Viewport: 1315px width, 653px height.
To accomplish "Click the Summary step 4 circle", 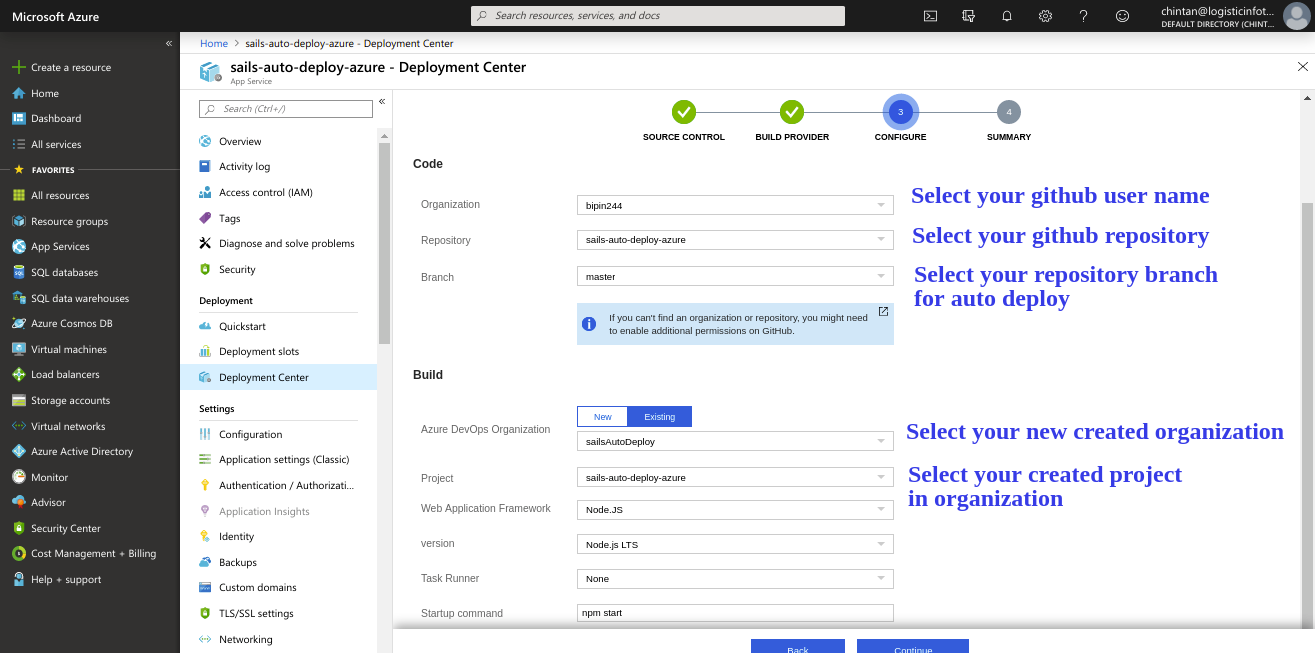I will point(1009,112).
